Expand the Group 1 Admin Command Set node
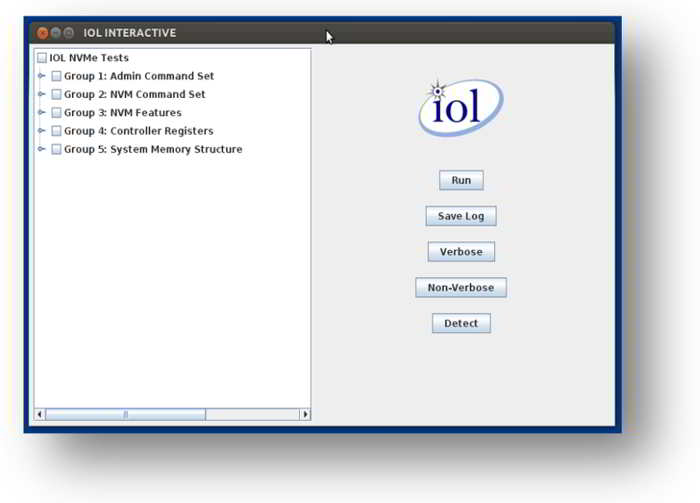Image resolution: width=700 pixels, height=503 pixels. click(42, 76)
